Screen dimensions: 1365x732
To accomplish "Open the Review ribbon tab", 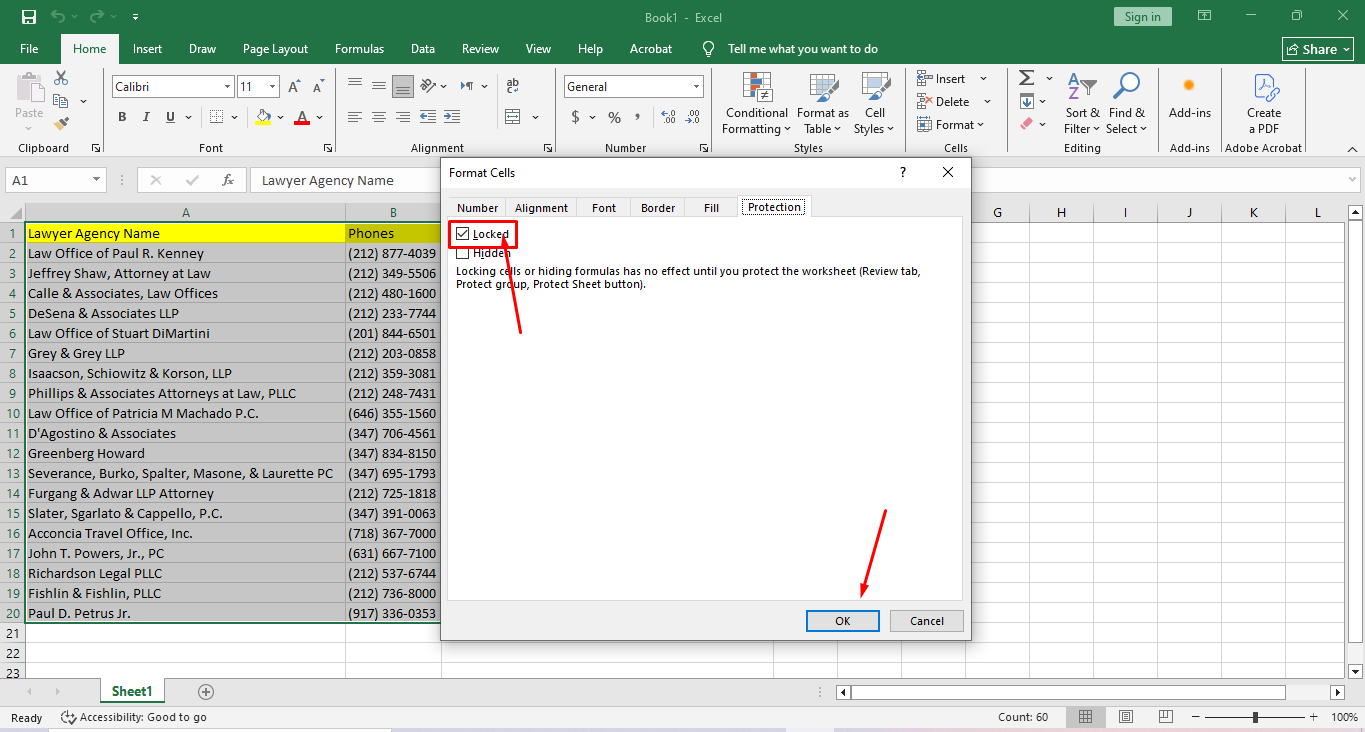I will [x=480, y=49].
